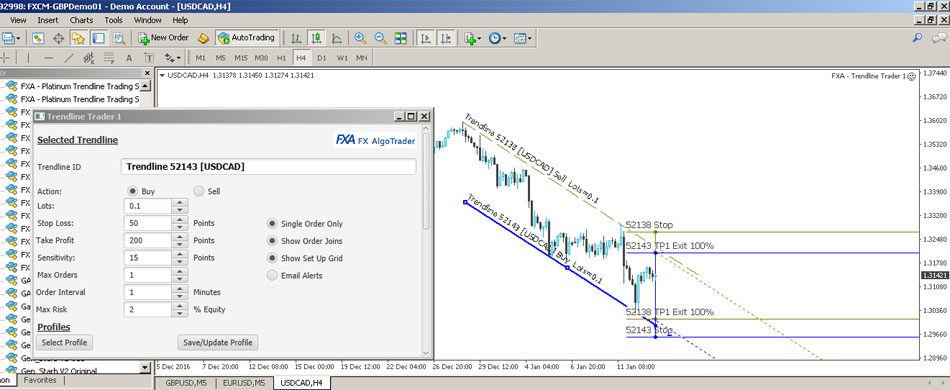Open the Favorites tab in Navigator
950x390 pixels.
40,380
